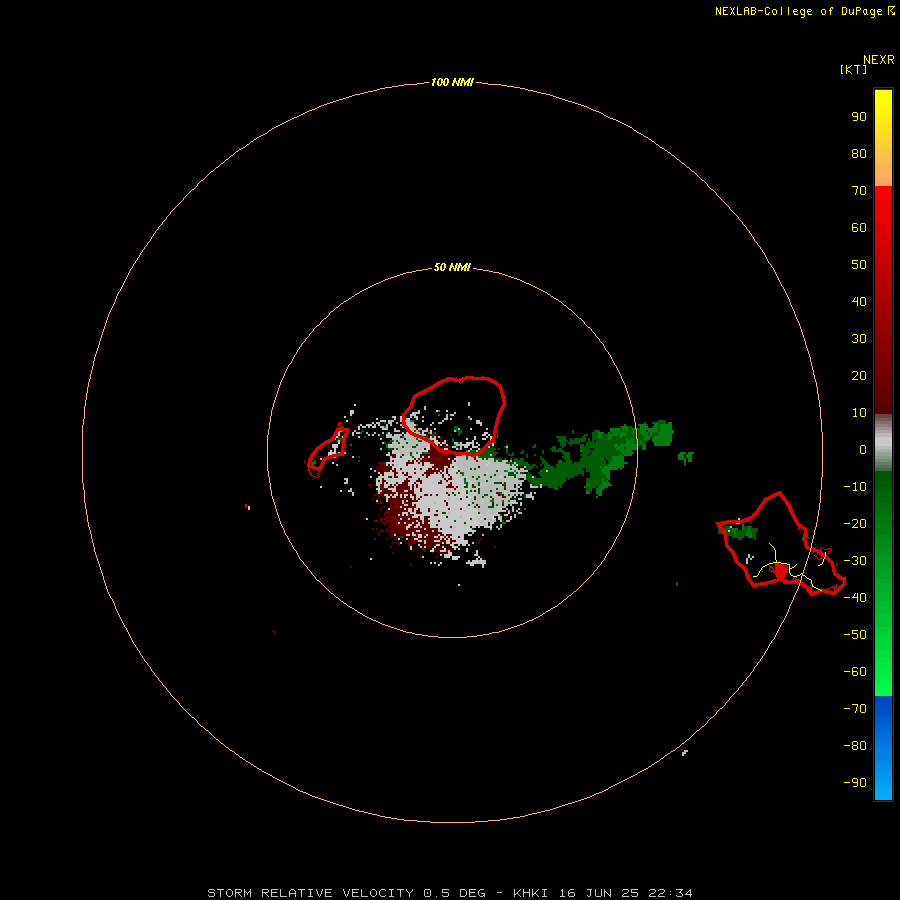
Task: Pick the bright red segment of the color bar
Action: (x=883, y=212)
